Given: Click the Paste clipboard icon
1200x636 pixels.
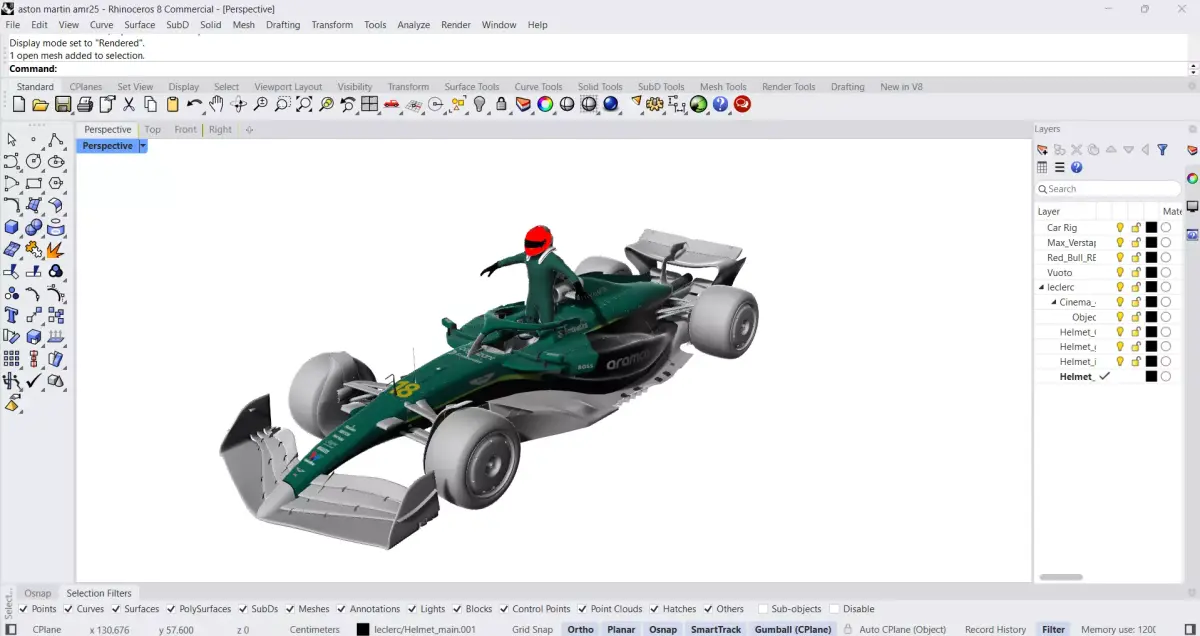Looking at the screenshot, I should [x=173, y=104].
